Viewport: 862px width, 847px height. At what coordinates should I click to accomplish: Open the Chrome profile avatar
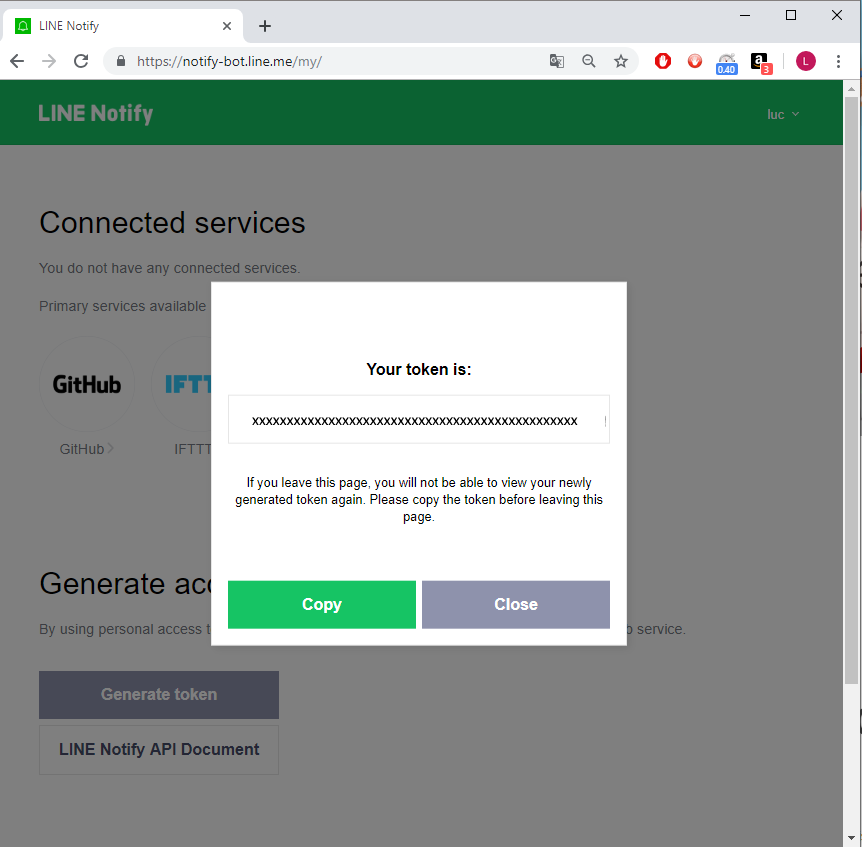pos(806,61)
